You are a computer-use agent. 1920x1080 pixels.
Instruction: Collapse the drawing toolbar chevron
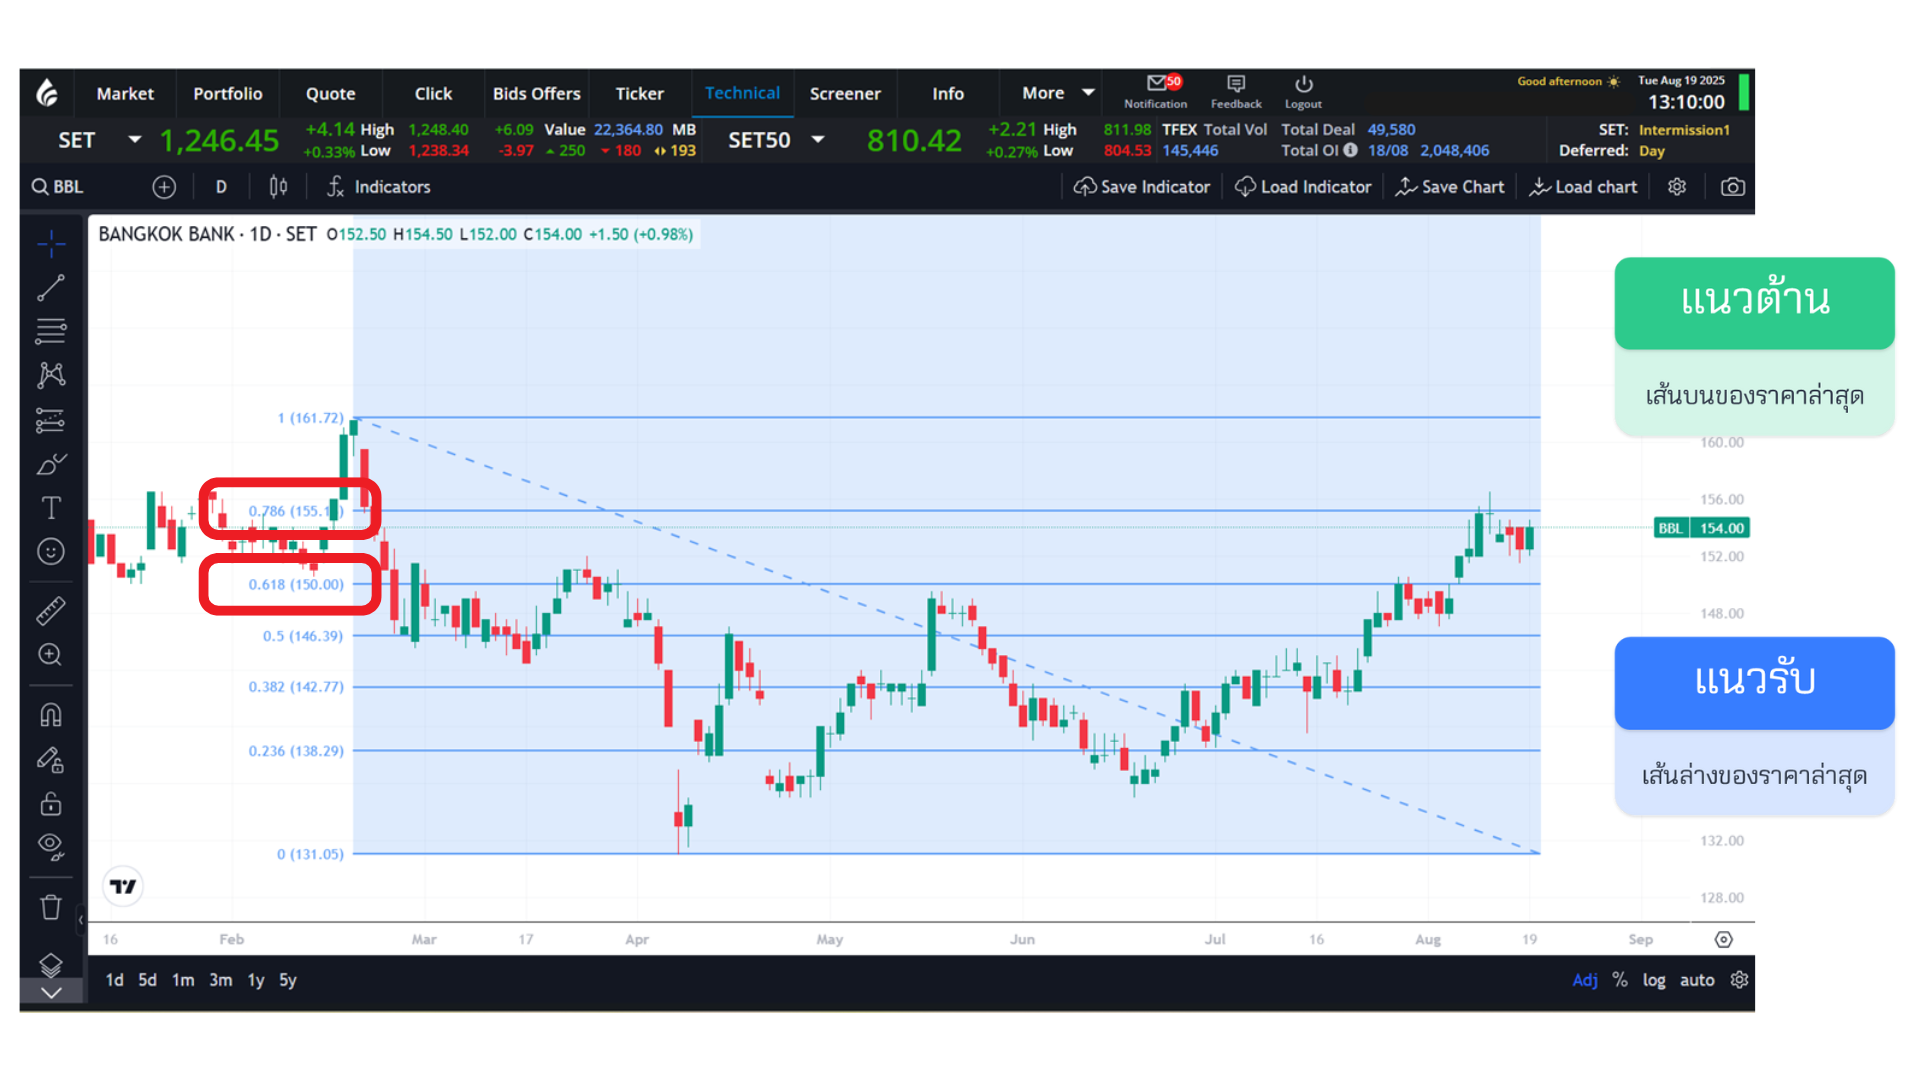point(51,993)
